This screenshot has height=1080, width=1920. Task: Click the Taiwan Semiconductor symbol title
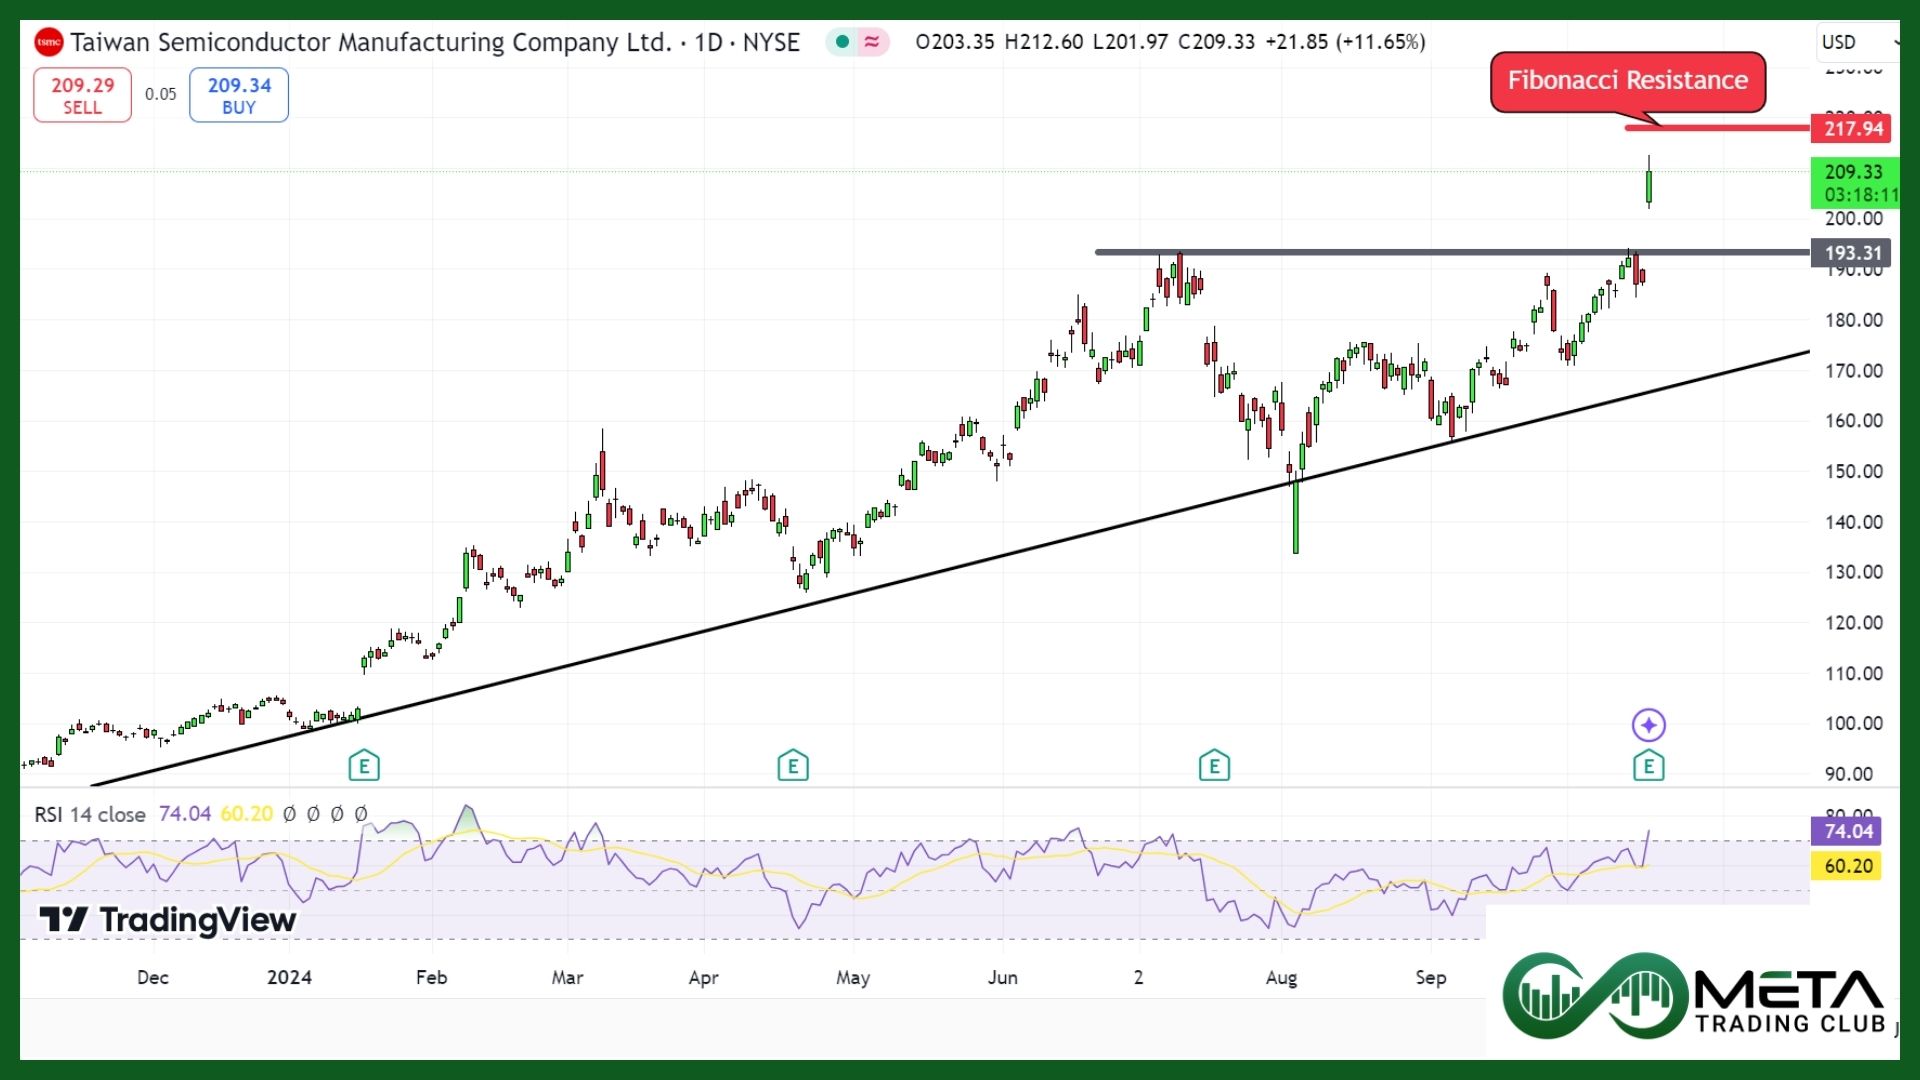(x=370, y=42)
